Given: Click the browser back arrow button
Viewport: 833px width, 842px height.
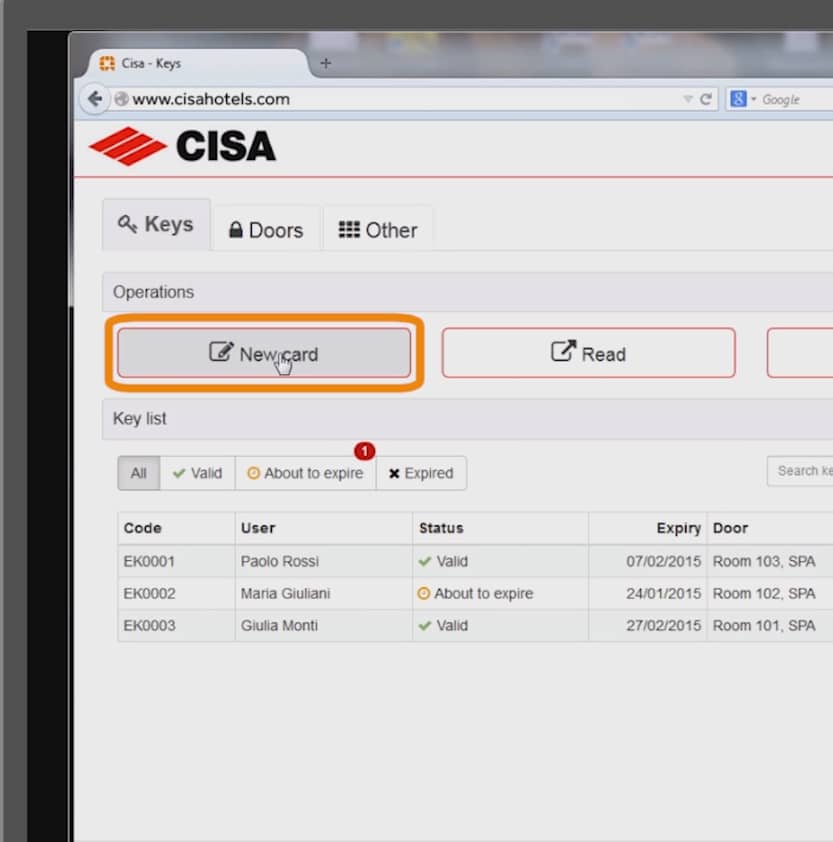Looking at the screenshot, I should tap(94, 99).
